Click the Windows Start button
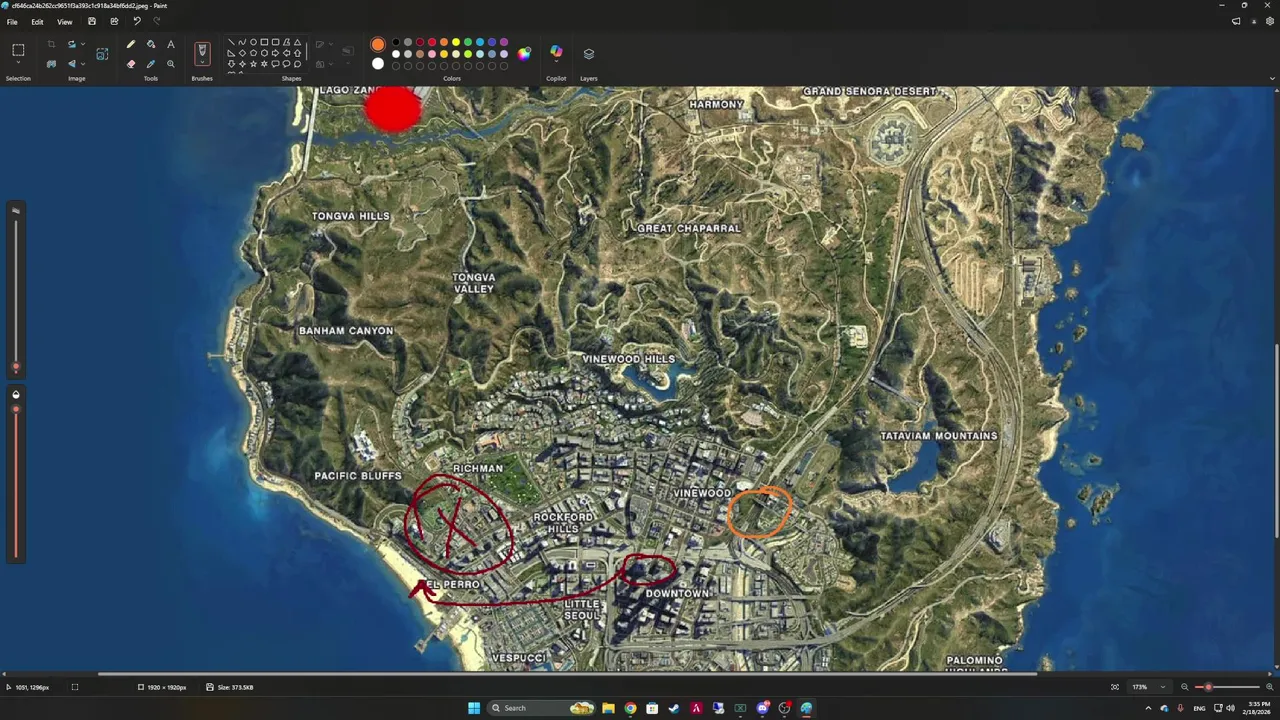Viewport: 1280px width, 720px height. click(x=474, y=708)
